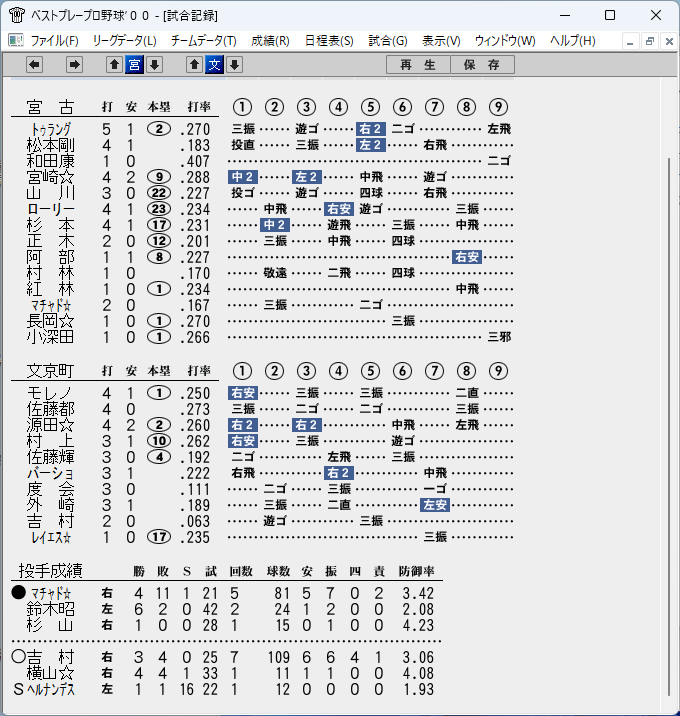Minimize the inner document window
Screen dimensions: 680x716
(630, 42)
